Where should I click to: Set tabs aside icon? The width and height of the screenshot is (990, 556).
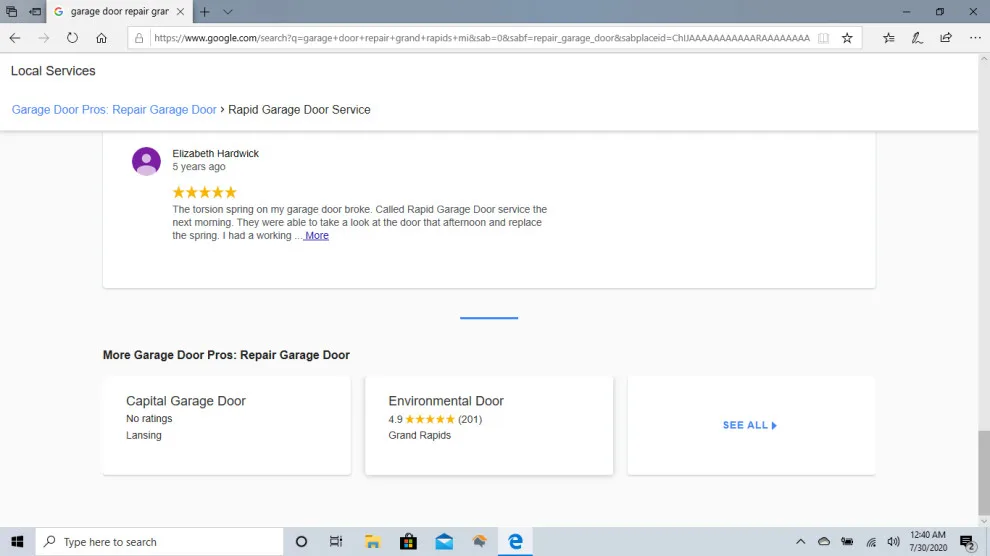click(35, 11)
